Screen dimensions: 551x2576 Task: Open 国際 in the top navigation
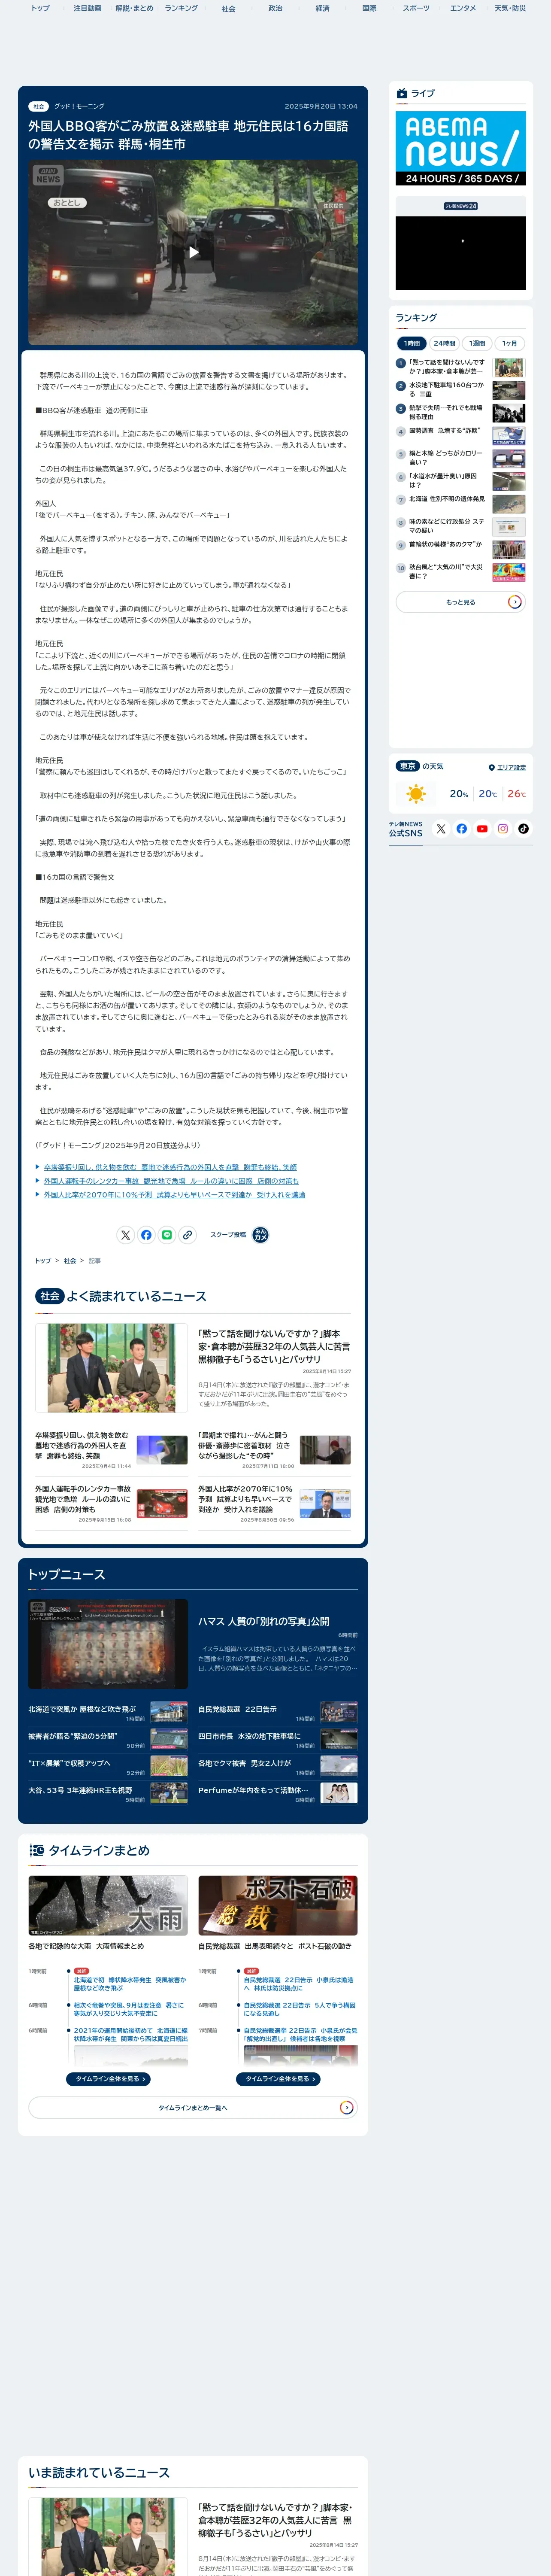point(369,8)
